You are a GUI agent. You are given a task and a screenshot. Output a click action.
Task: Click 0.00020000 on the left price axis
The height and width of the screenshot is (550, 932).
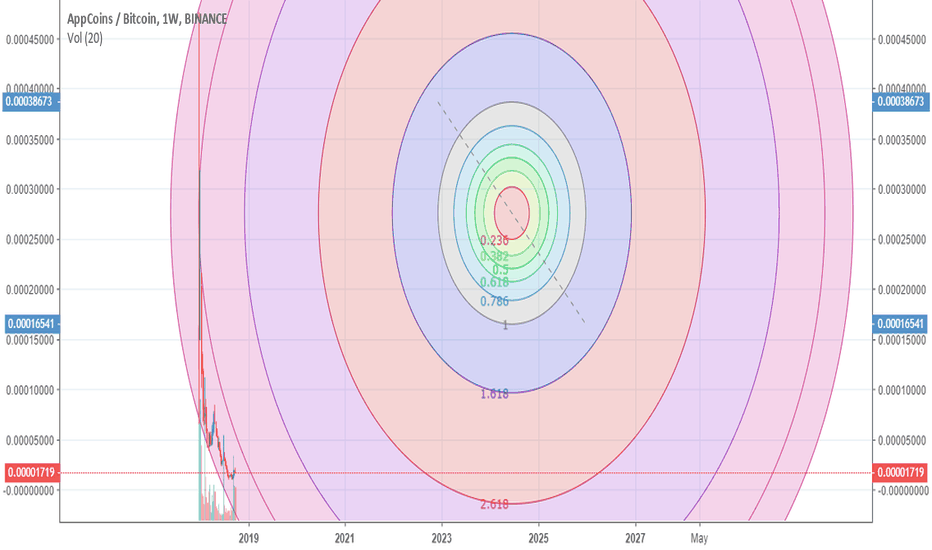pos(30,290)
